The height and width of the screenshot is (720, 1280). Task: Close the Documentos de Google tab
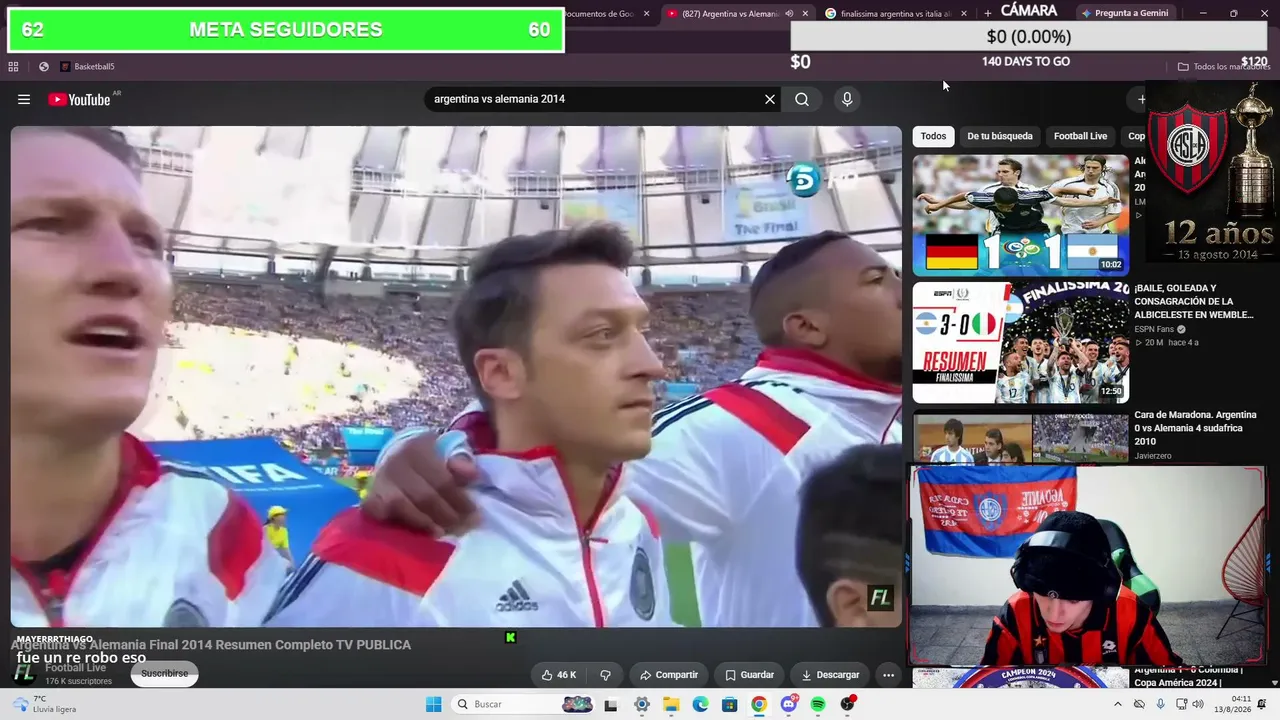coord(647,14)
